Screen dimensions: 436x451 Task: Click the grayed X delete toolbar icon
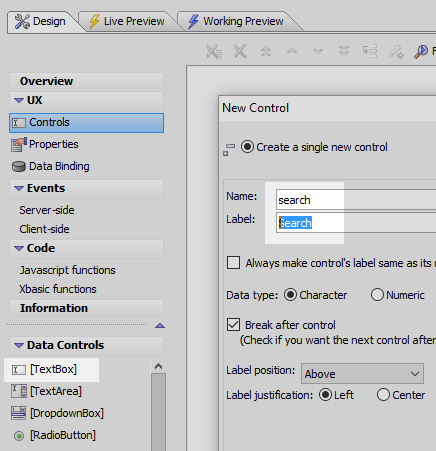click(x=240, y=51)
